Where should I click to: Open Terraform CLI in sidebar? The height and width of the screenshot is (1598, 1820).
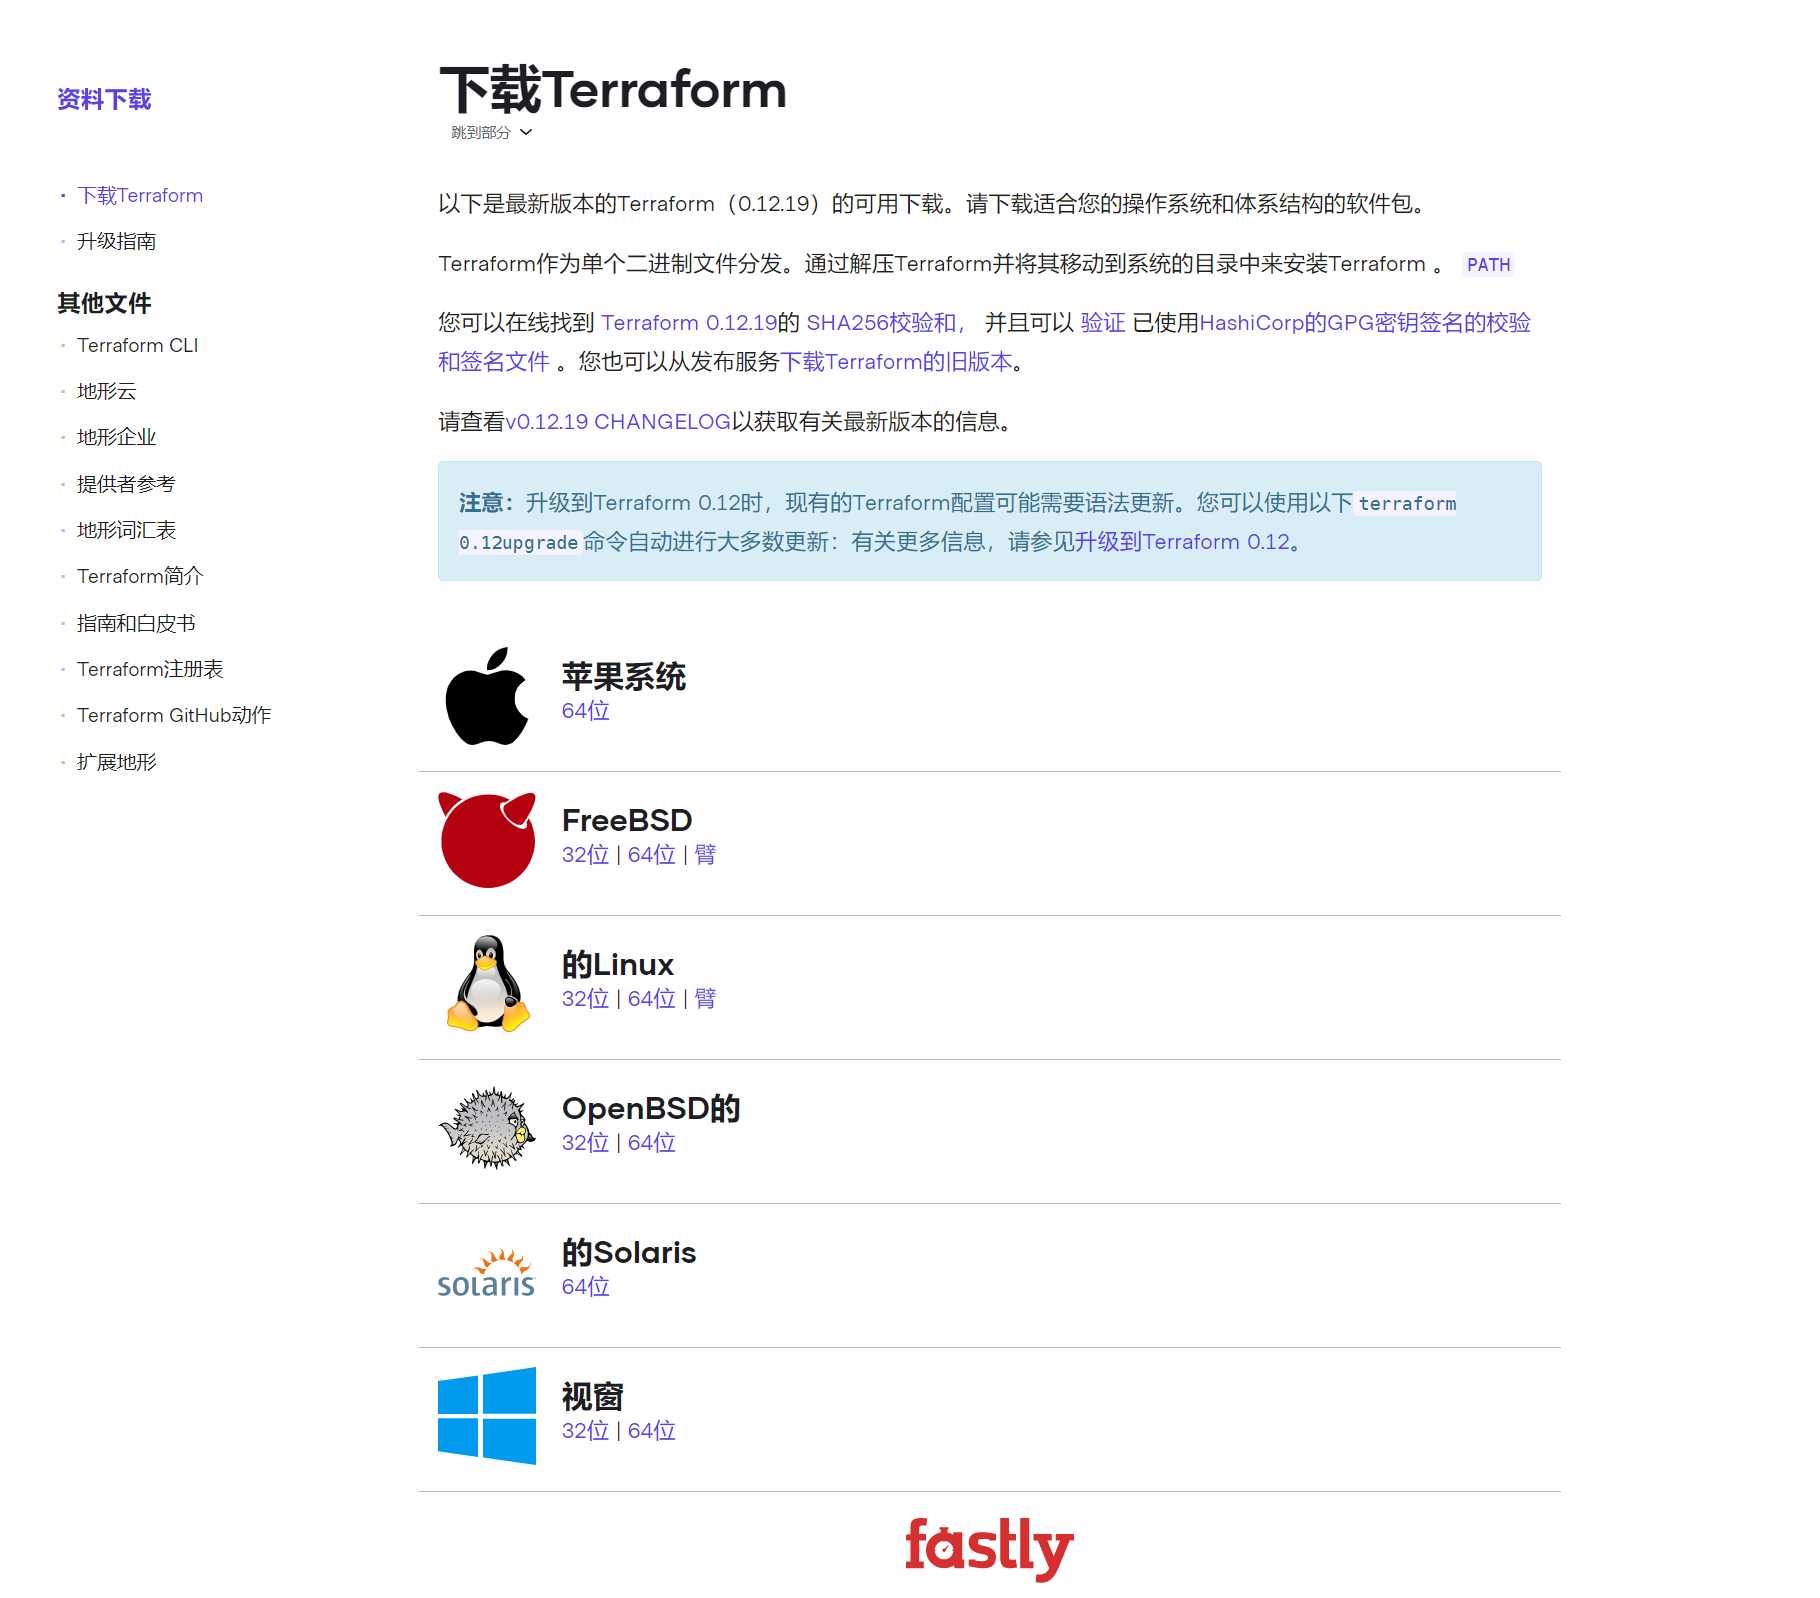pyautogui.click(x=138, y=345)
